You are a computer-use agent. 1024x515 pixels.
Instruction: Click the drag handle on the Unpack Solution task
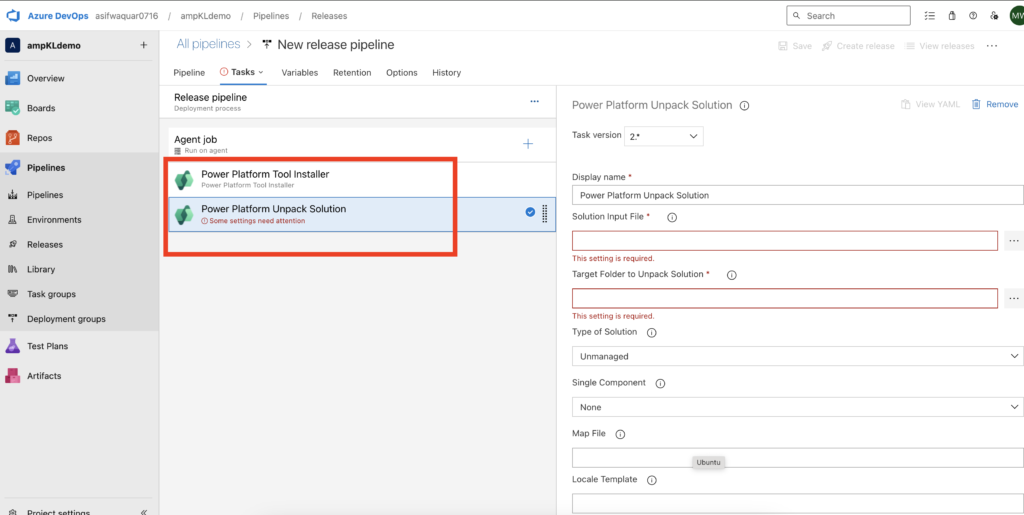545,213
